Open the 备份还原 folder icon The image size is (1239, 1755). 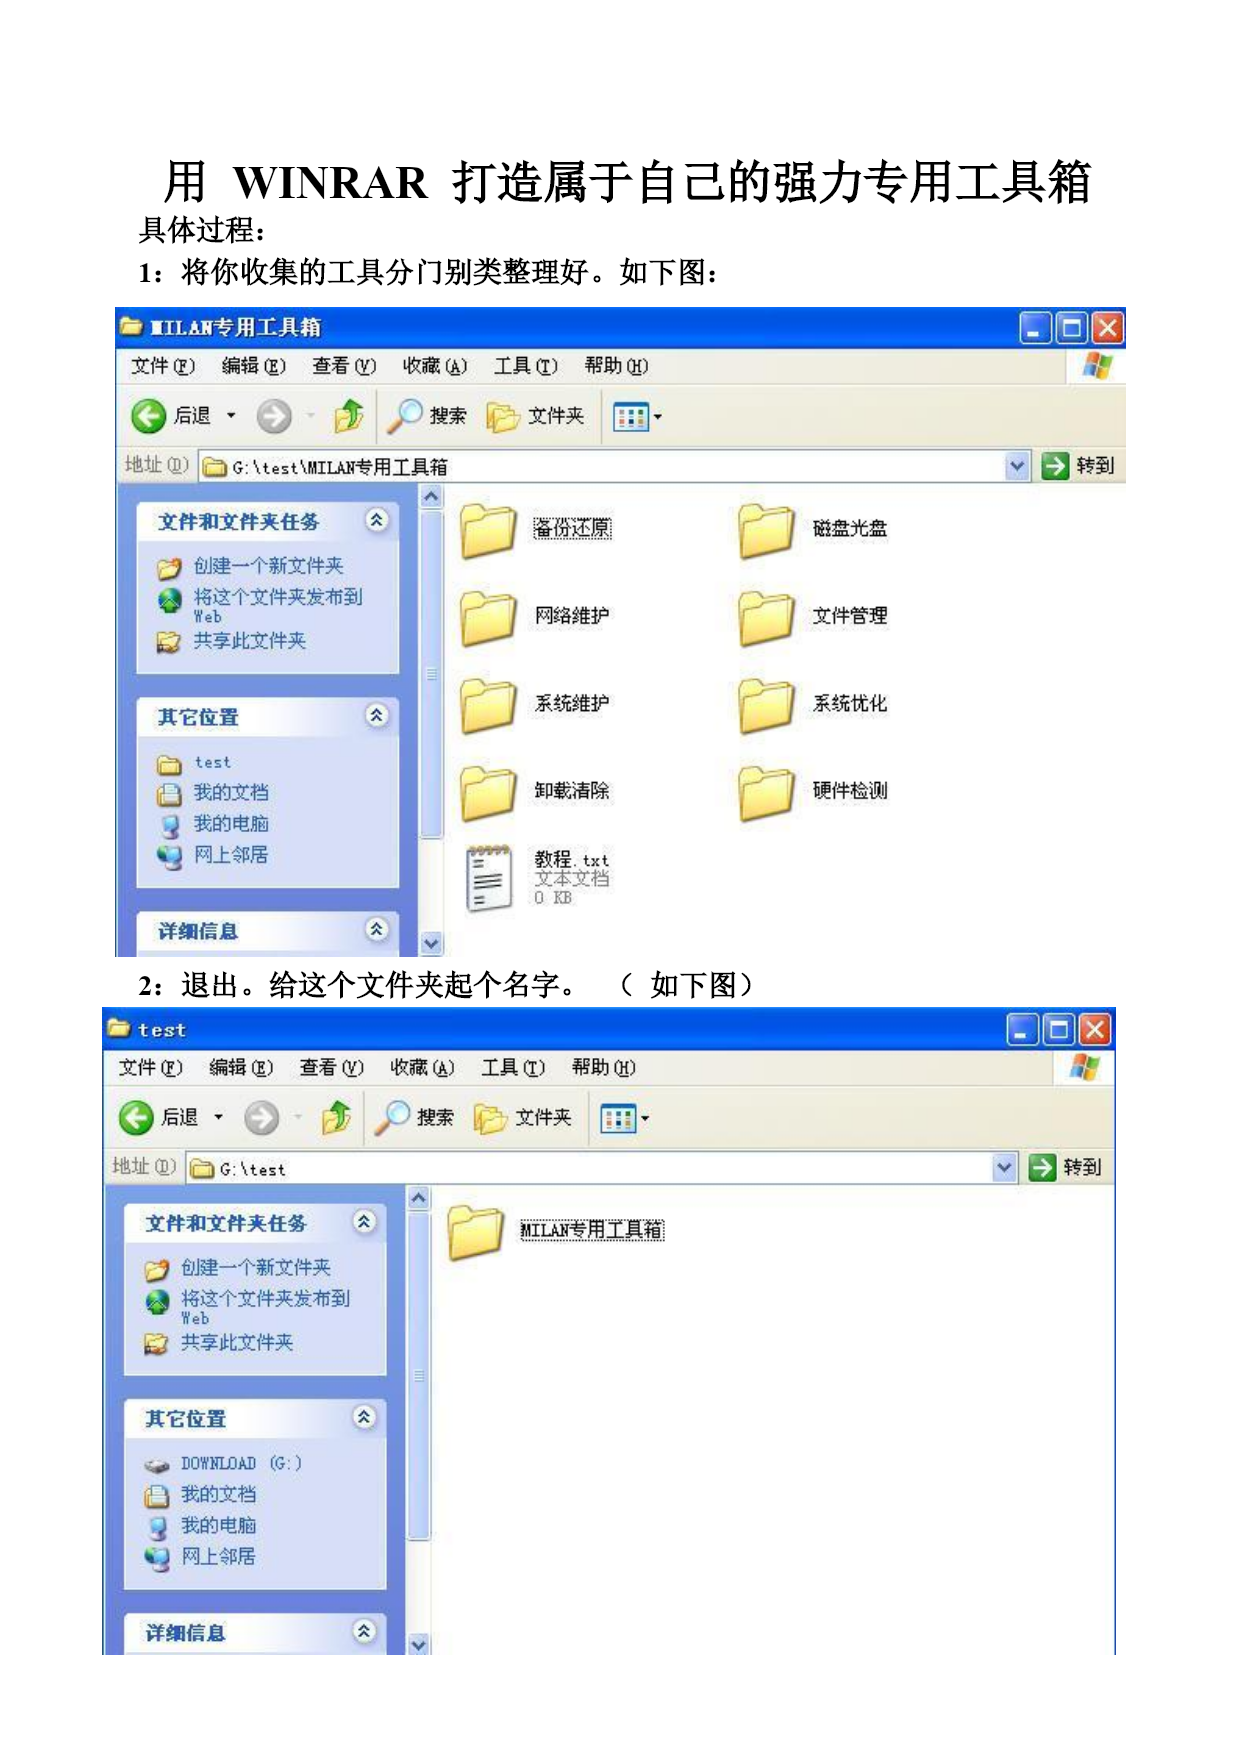click(x=489, y=530)
